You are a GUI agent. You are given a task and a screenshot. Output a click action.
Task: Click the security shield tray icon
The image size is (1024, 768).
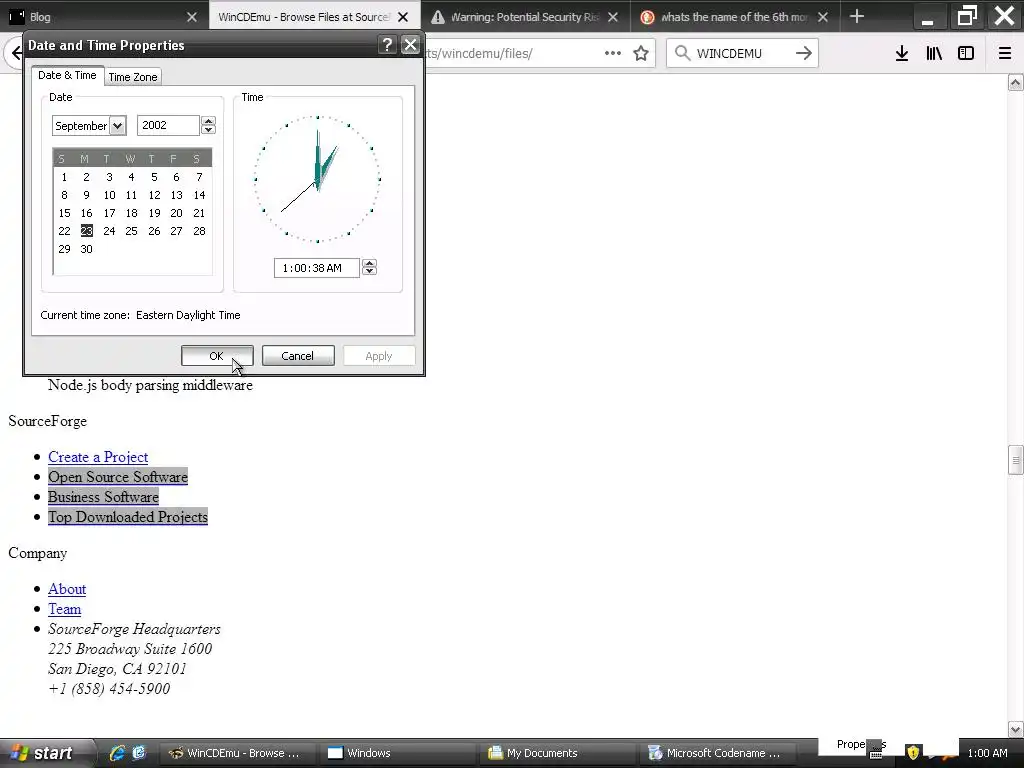point(913,753)
